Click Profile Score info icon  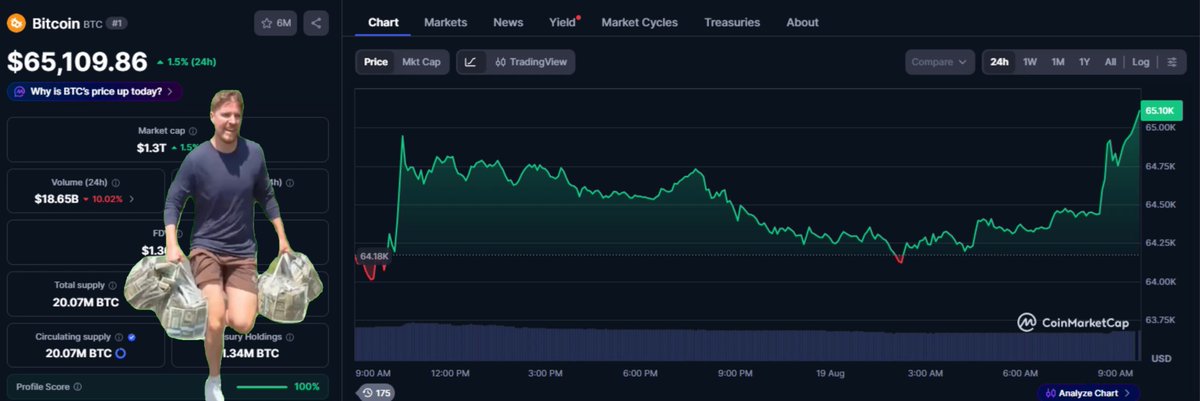[78, 386]
